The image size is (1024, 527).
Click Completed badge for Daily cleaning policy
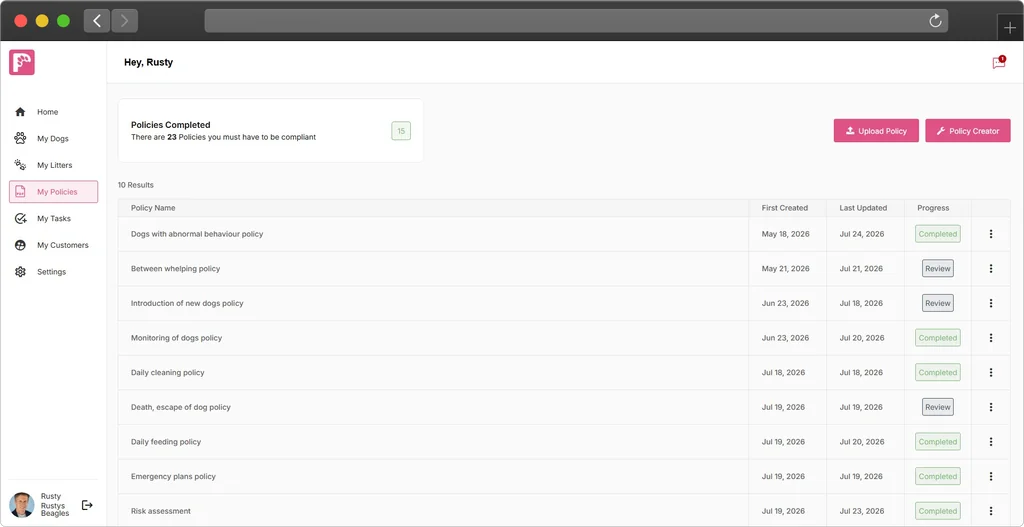[x=938, y=372]
